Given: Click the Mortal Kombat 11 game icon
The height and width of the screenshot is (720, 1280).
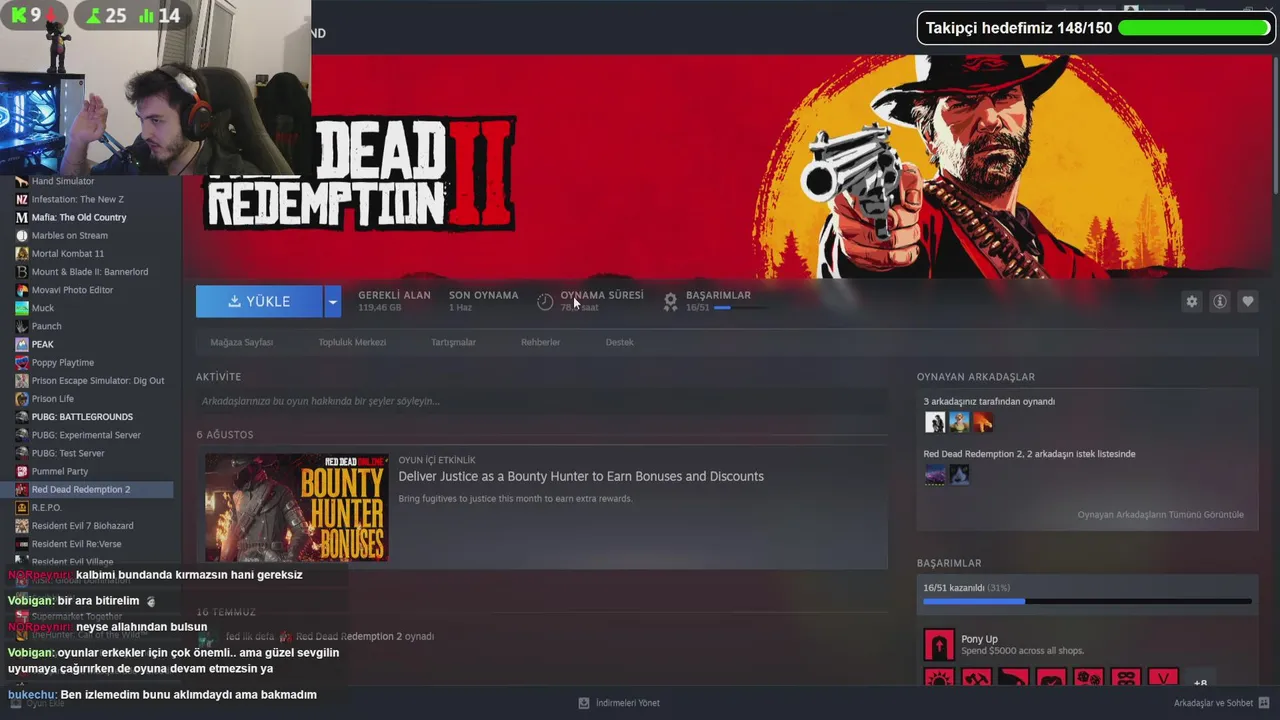Looking at the screenshot, I should [22, 254].
